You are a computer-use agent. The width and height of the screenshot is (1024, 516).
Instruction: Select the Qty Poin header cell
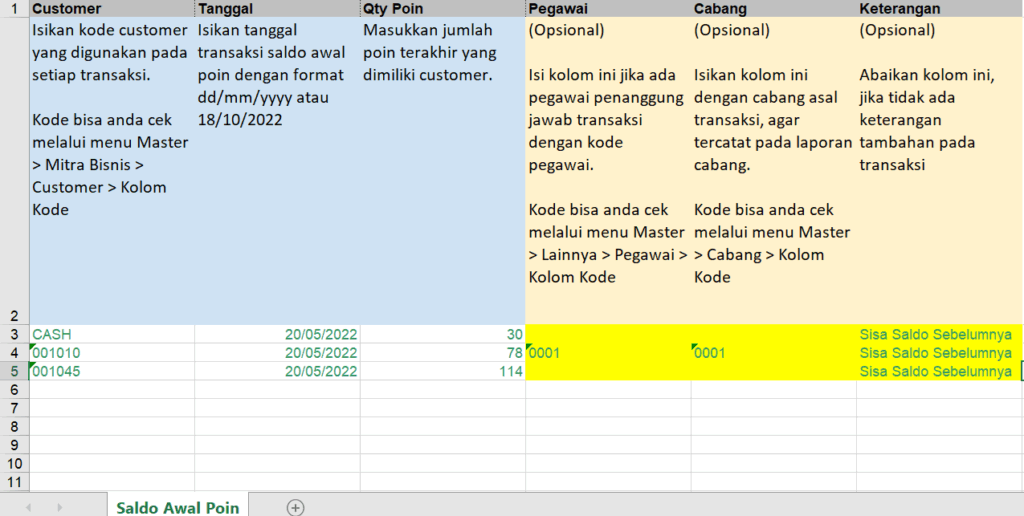click(442, 9)
